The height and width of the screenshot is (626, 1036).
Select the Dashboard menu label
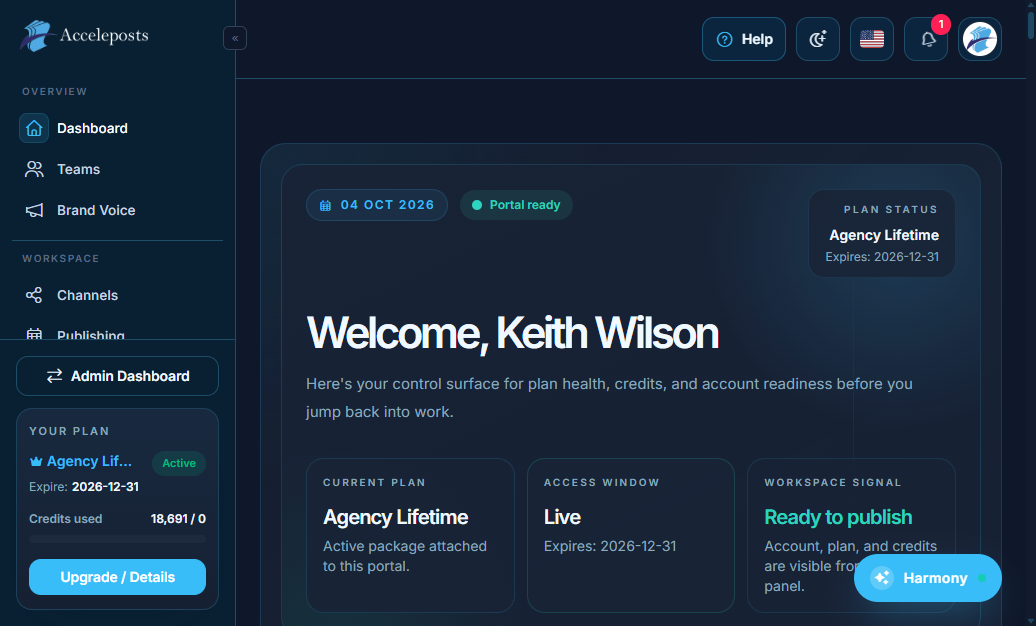92,128
